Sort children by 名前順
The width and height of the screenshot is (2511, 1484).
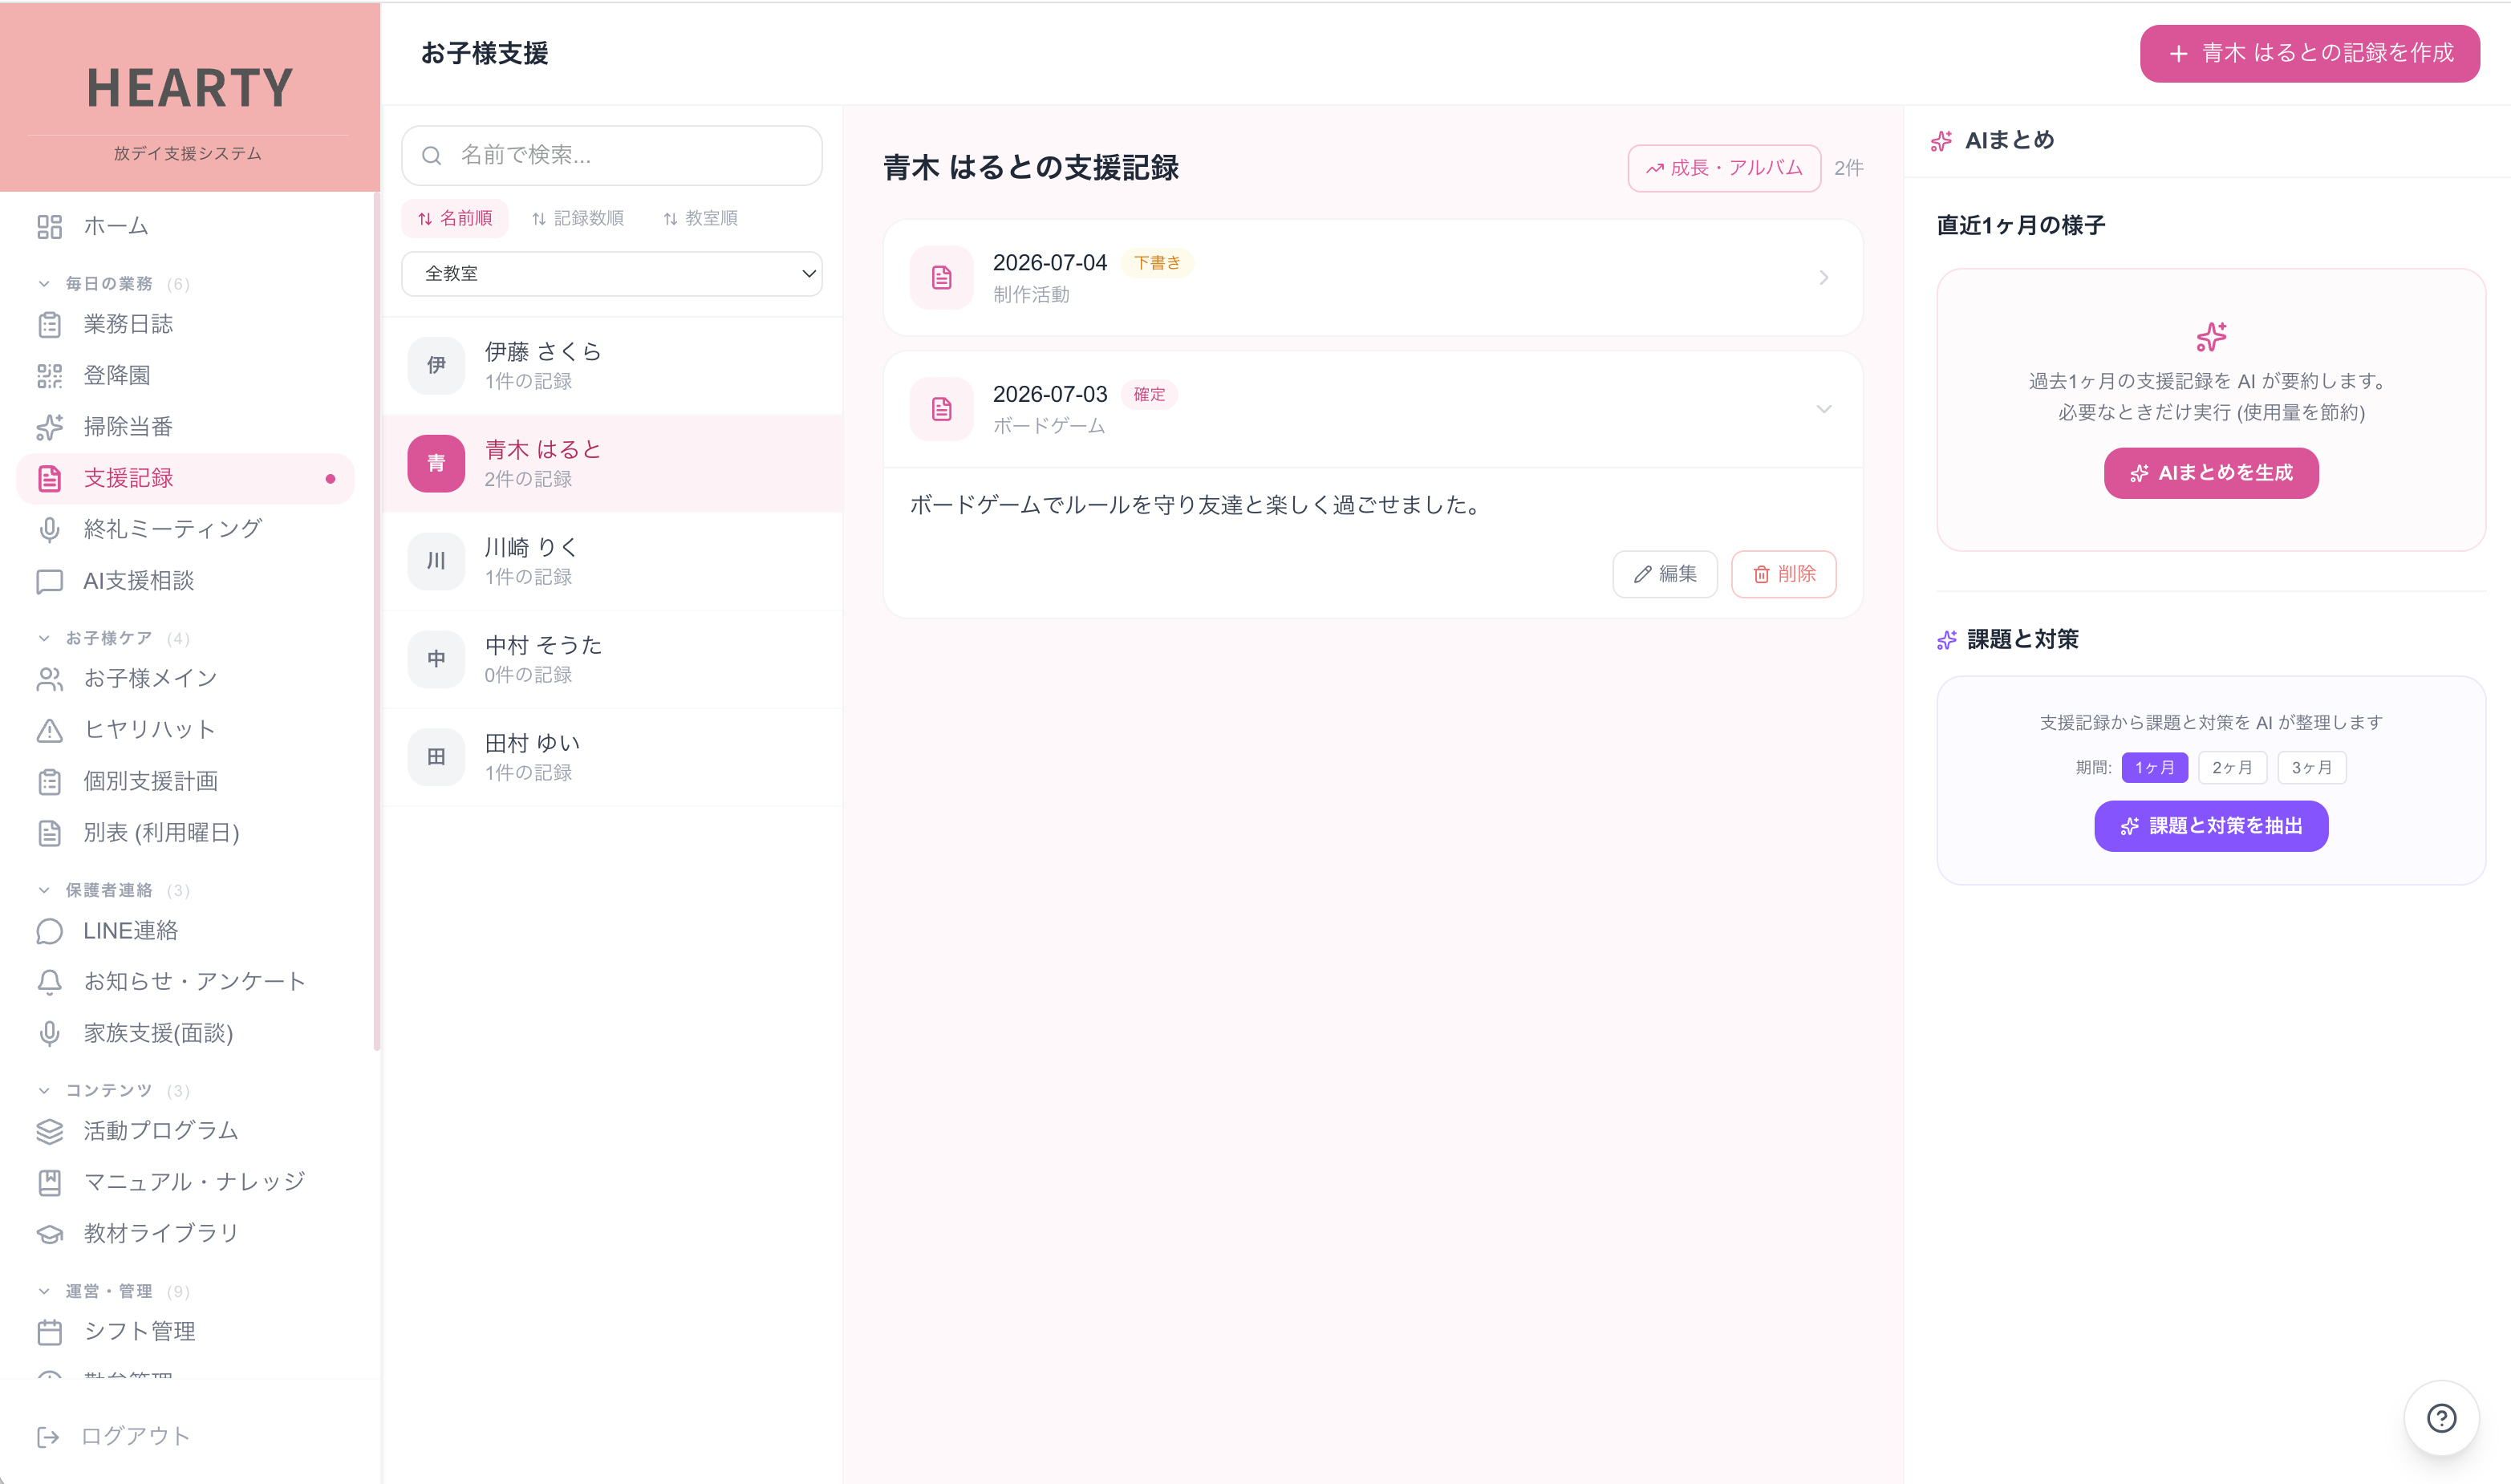click(x=455, y=218)
